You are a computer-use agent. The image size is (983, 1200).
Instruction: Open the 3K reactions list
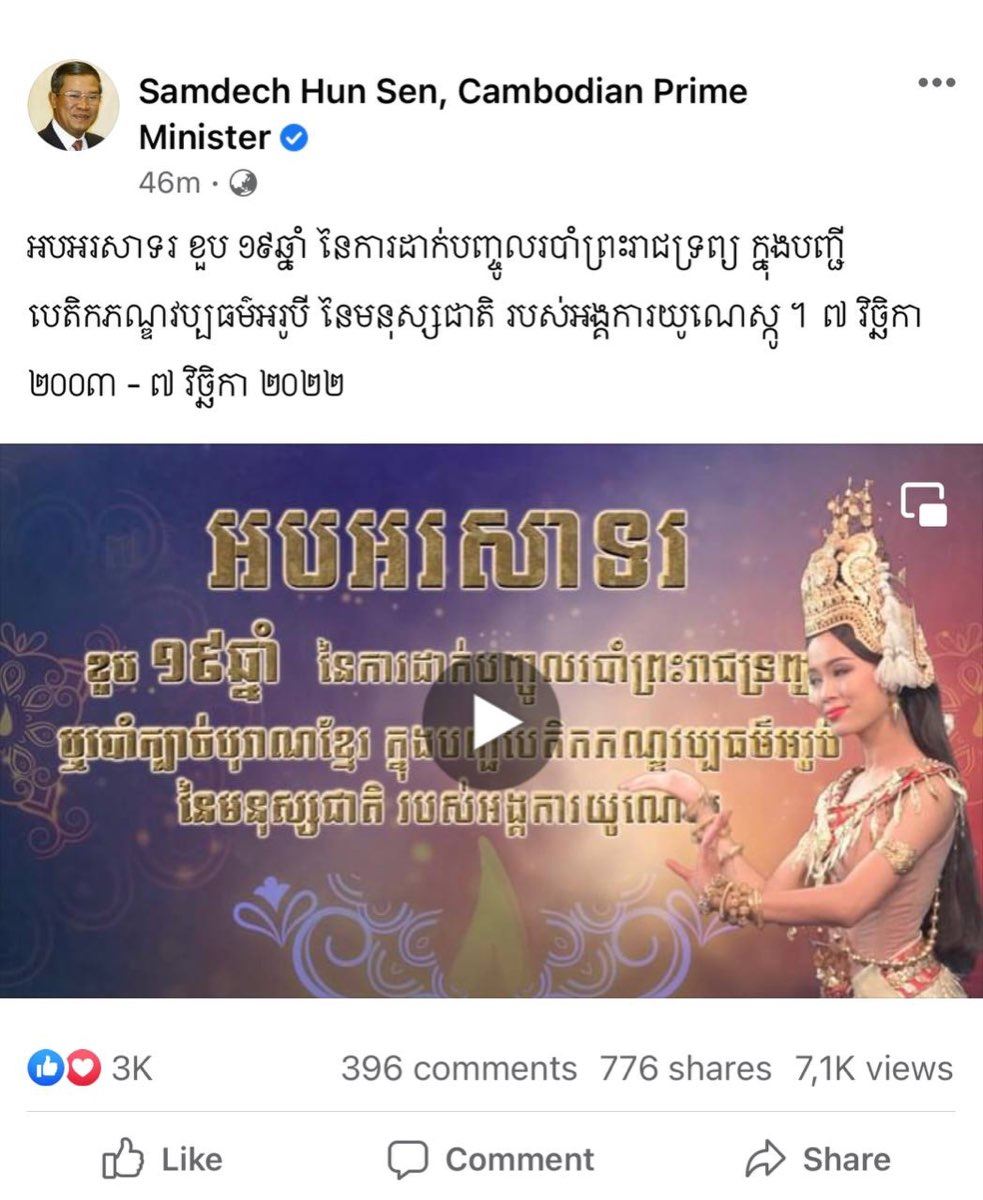tap(131, 1069)
